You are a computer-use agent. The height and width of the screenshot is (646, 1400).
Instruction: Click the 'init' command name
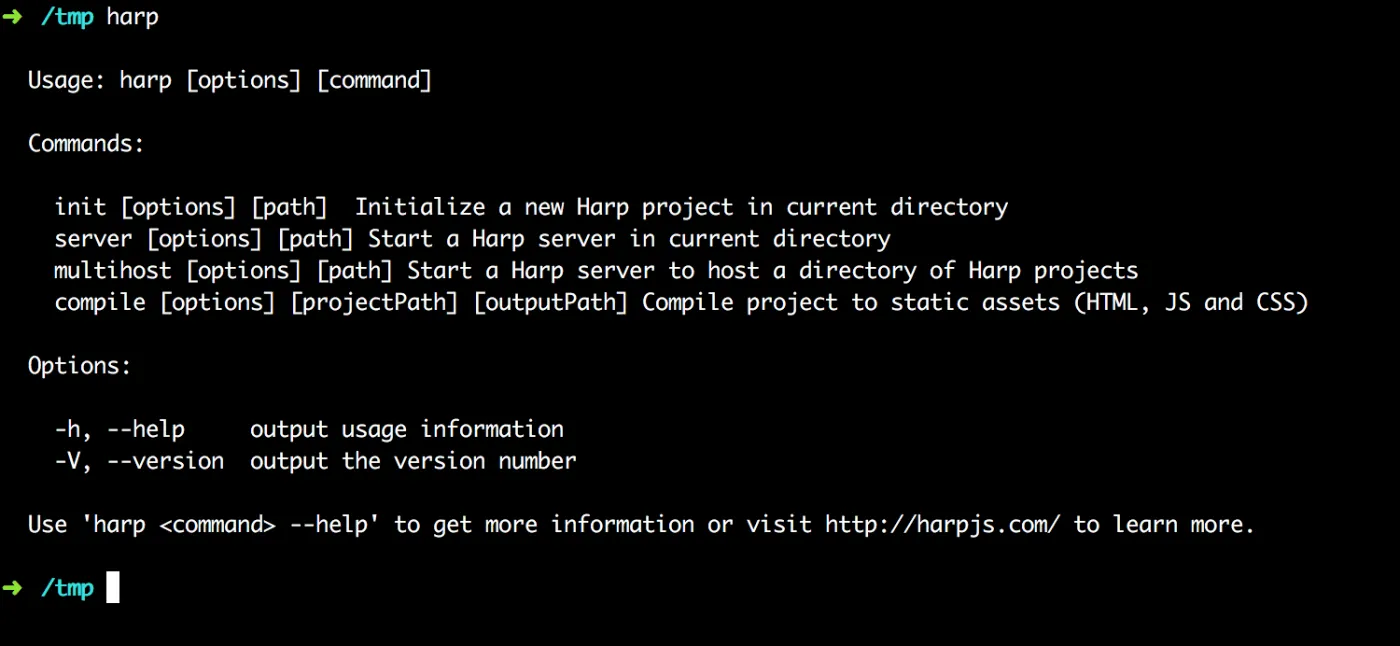tap(80, 207)
